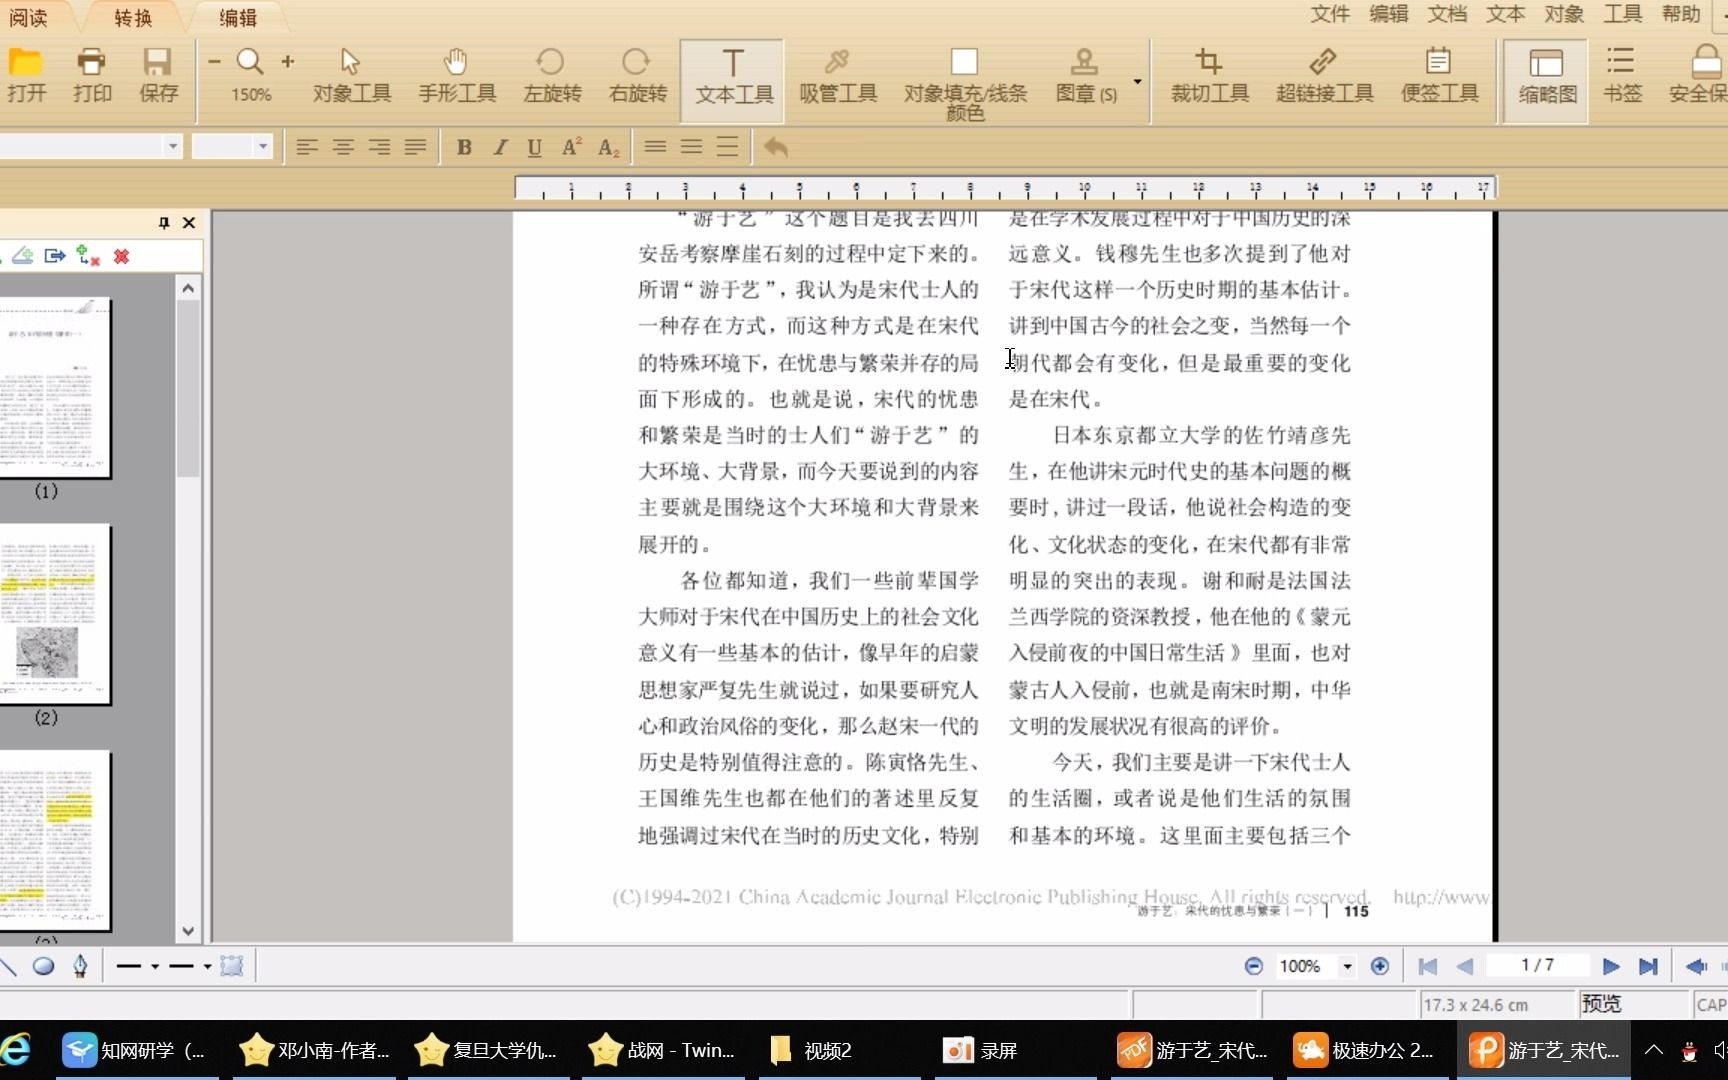Image resolution: width=1728 pixels, height=1080 pixels.
Task: Open the font size dropdown
Action: pyautogui.click(x=263, y=147)
